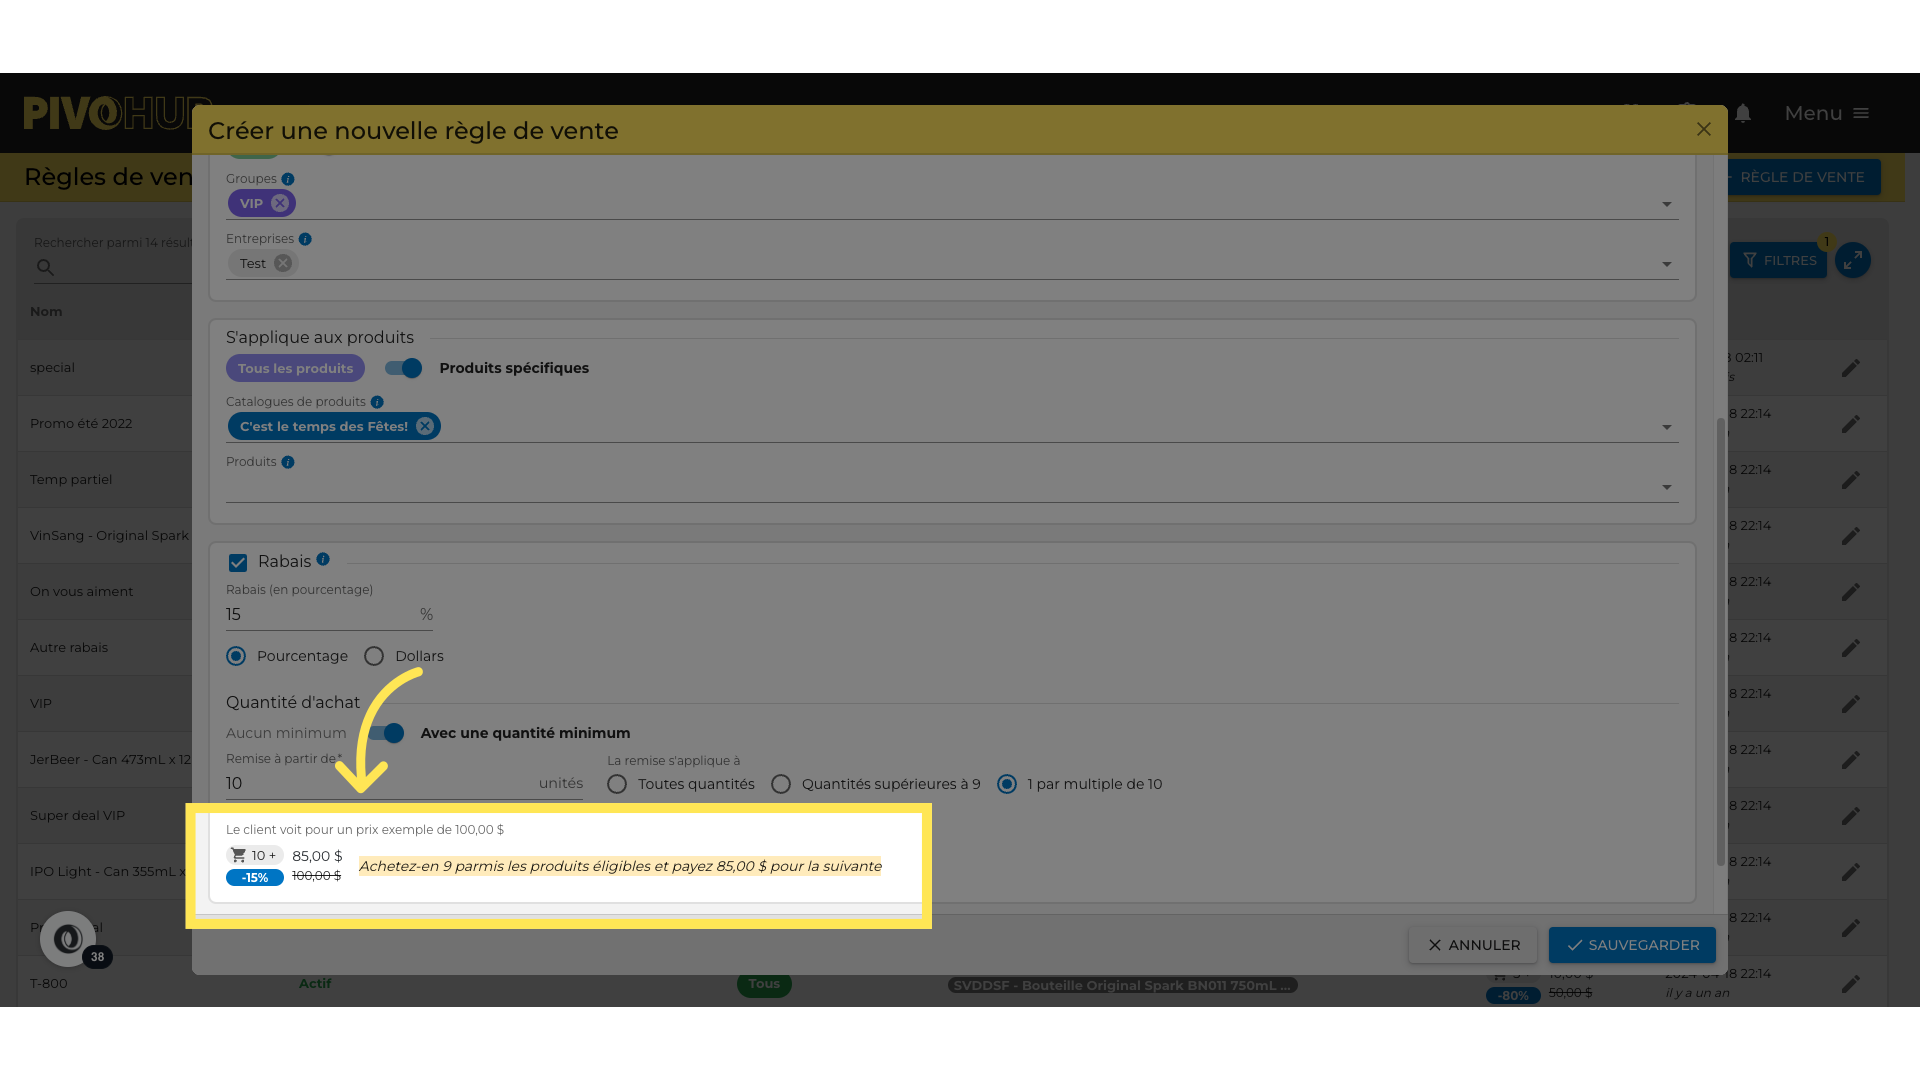This screenshot has width=1920, height=1080.
Task: Choose Toutes quantités radio option
Action: [617, 784]
